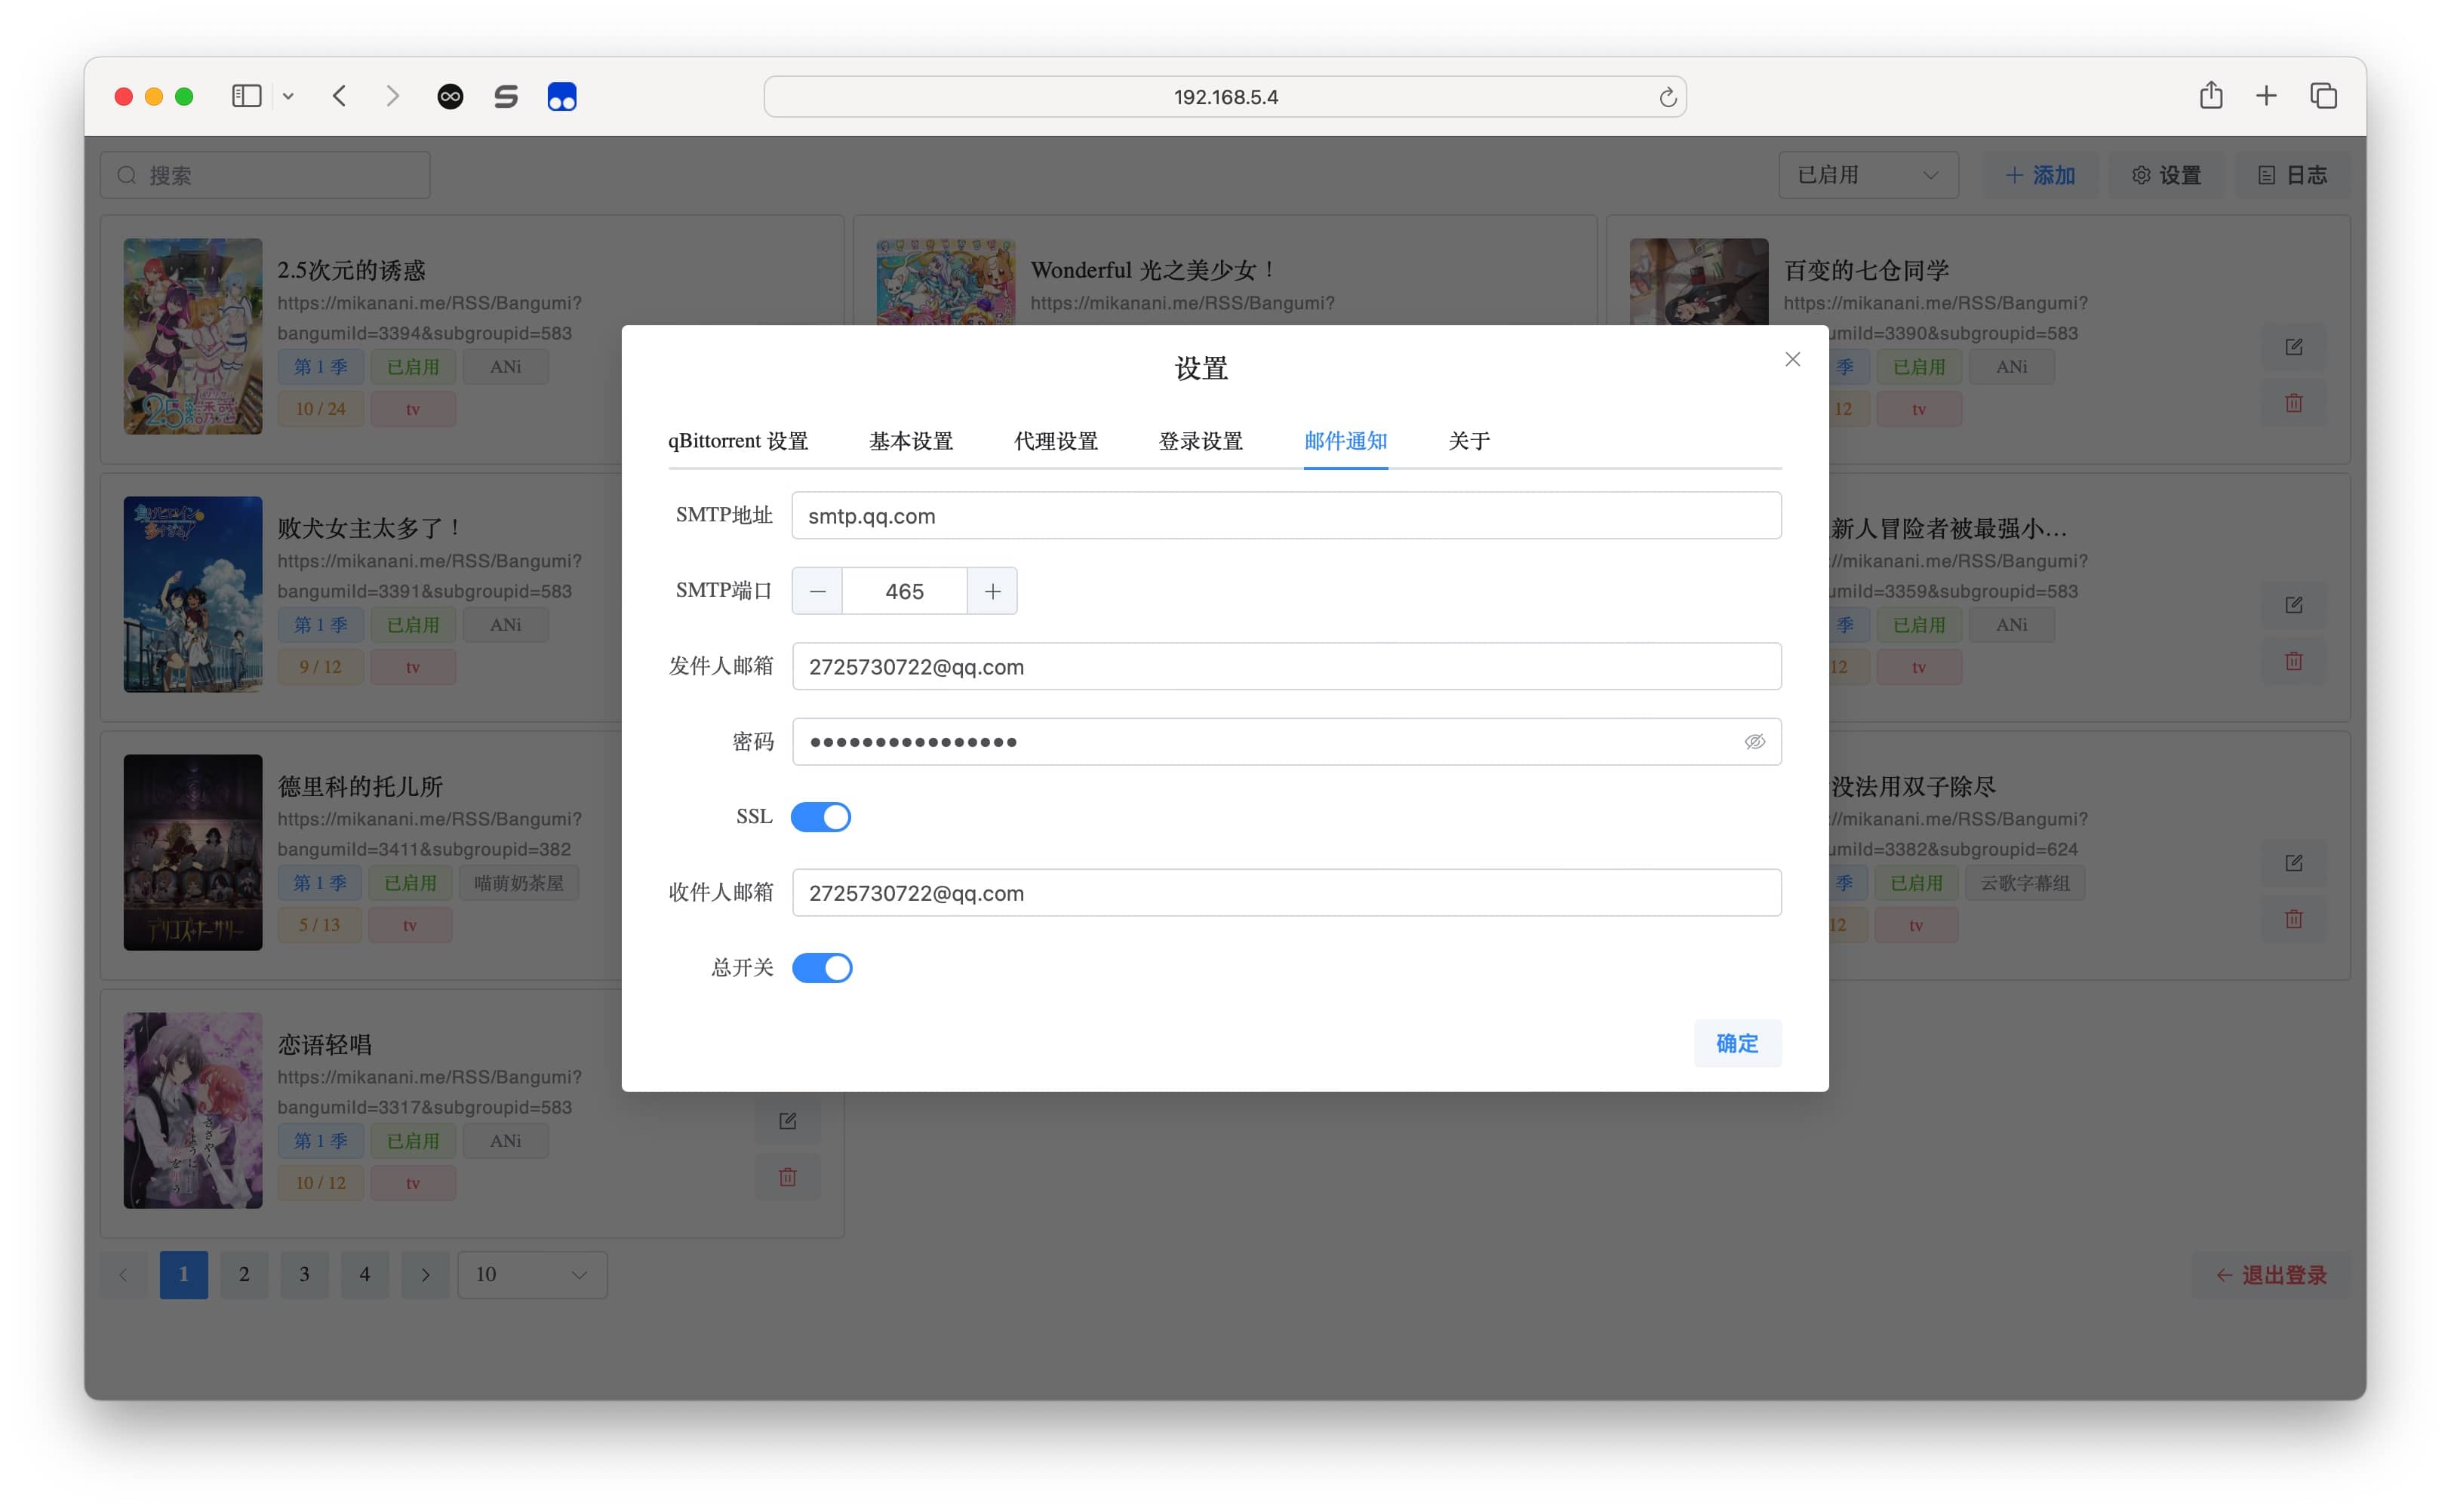2451x1512 pixels.
Task: Click the 德里科的托儿所 cover thumbnail
Action: 193,852
